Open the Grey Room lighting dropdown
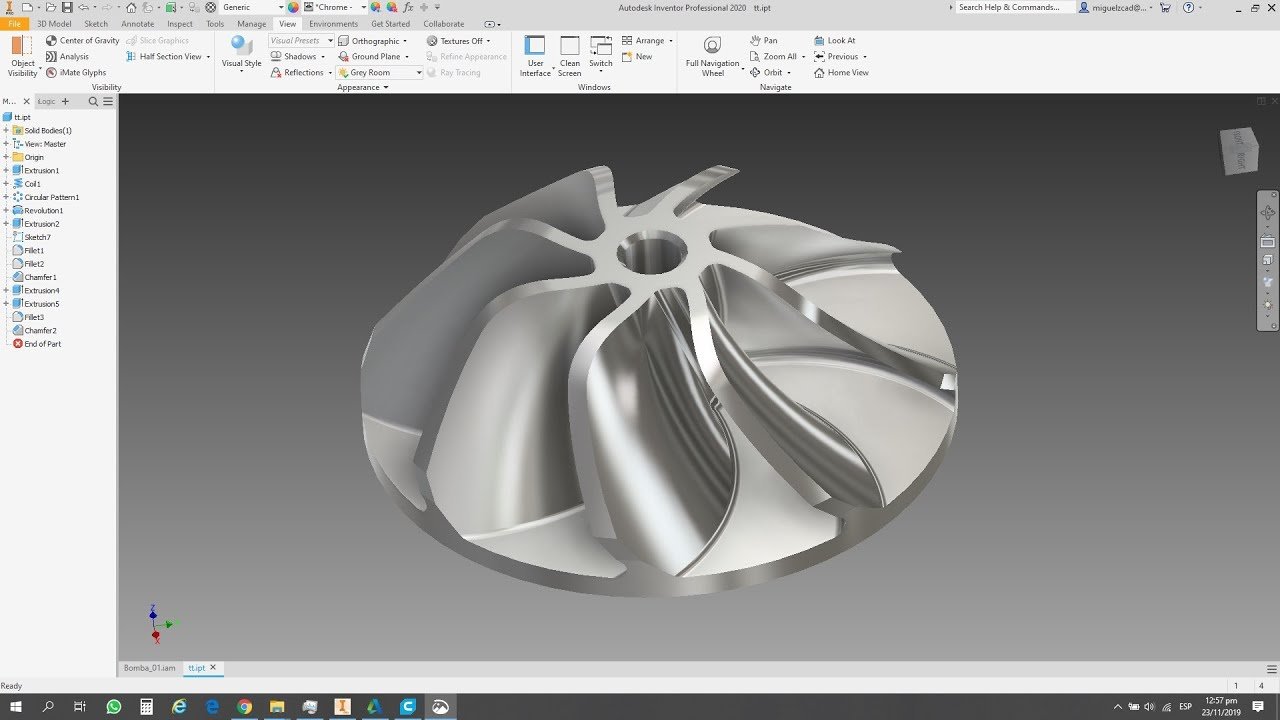Screen dimensions: 1280x720 tap(419, 73)
